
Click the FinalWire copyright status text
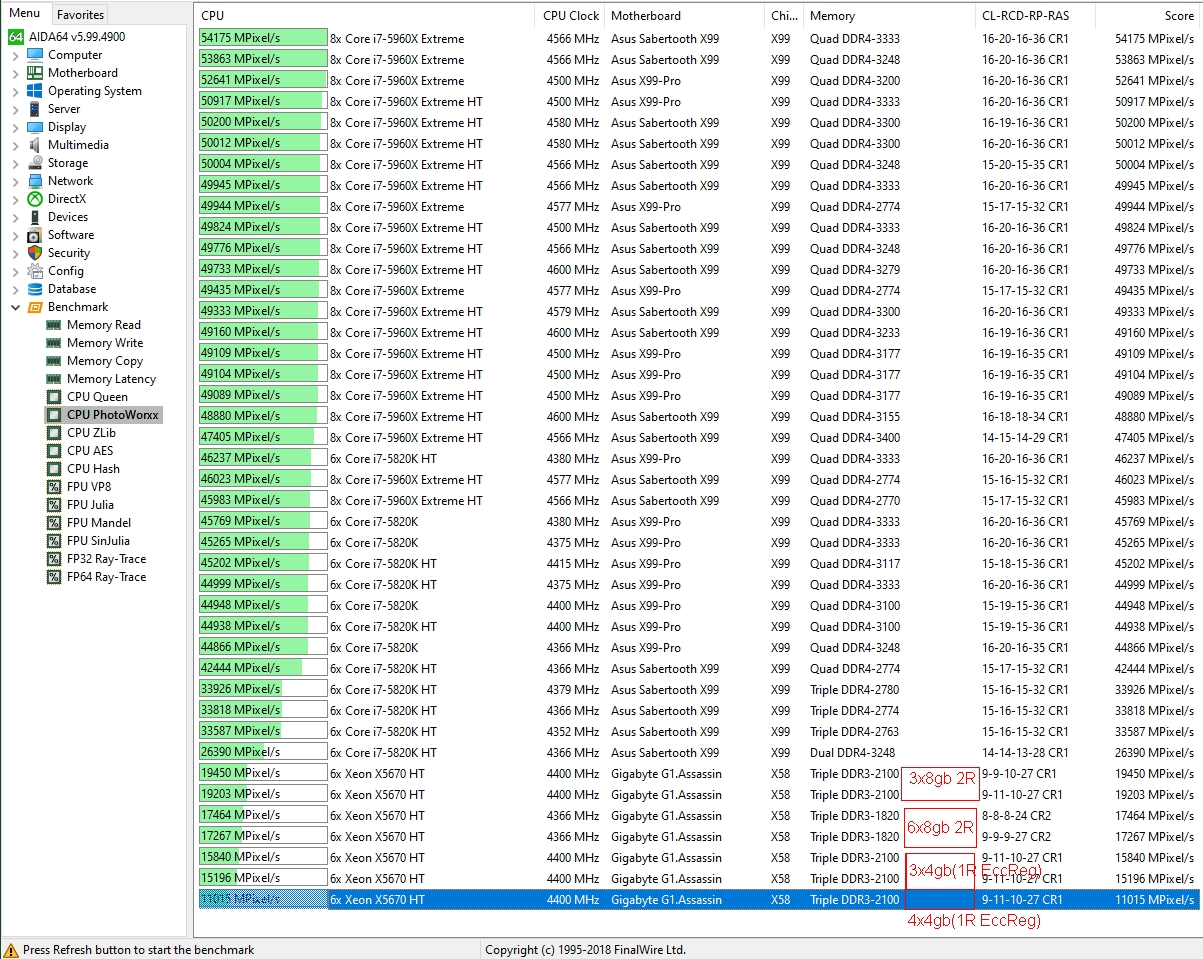[585, 950]
